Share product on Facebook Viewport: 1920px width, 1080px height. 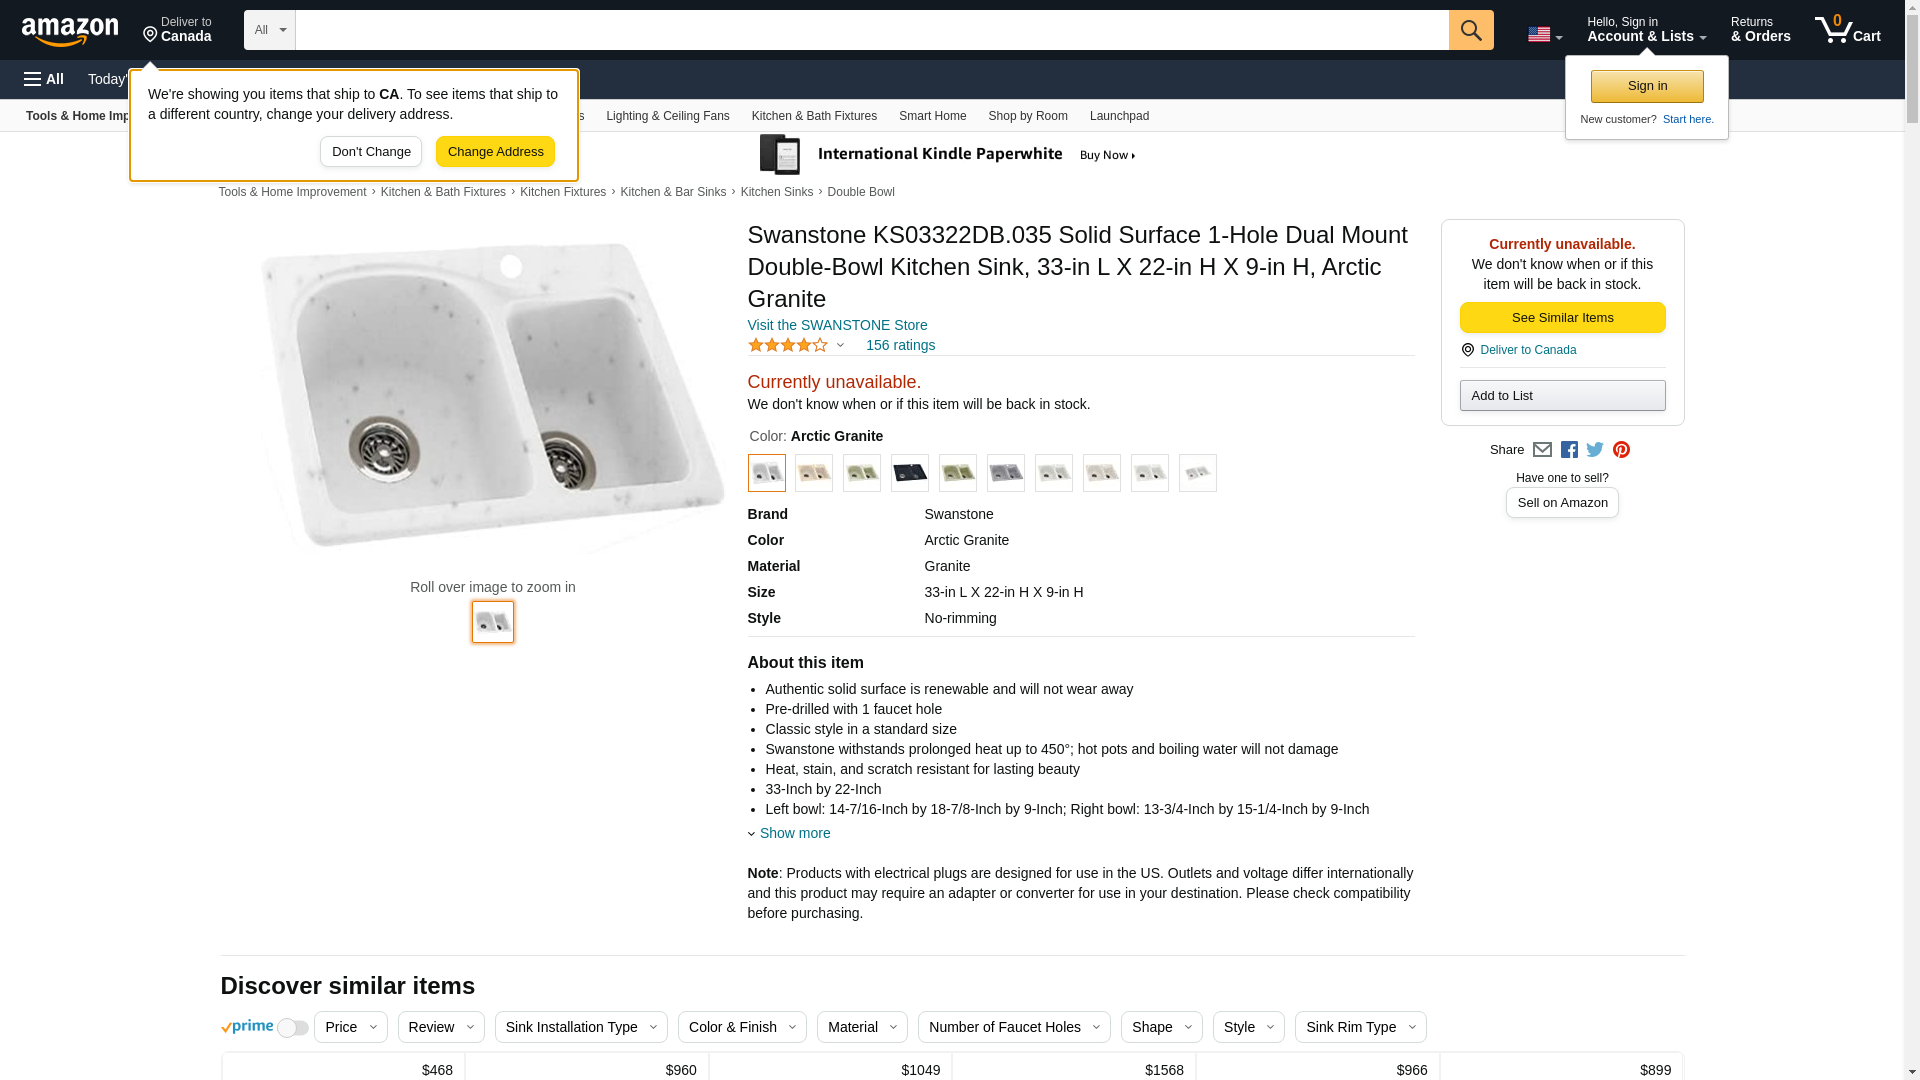[1569, 450]
